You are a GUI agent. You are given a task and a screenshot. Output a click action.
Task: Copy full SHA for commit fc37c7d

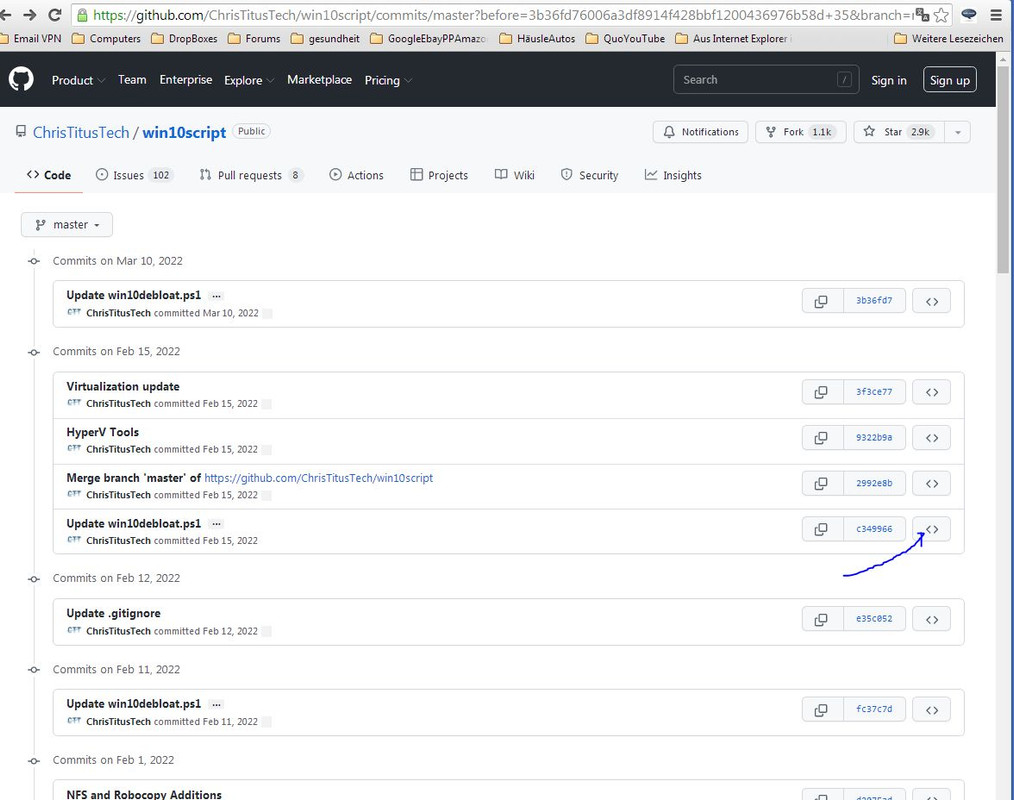tap(822, 710)
